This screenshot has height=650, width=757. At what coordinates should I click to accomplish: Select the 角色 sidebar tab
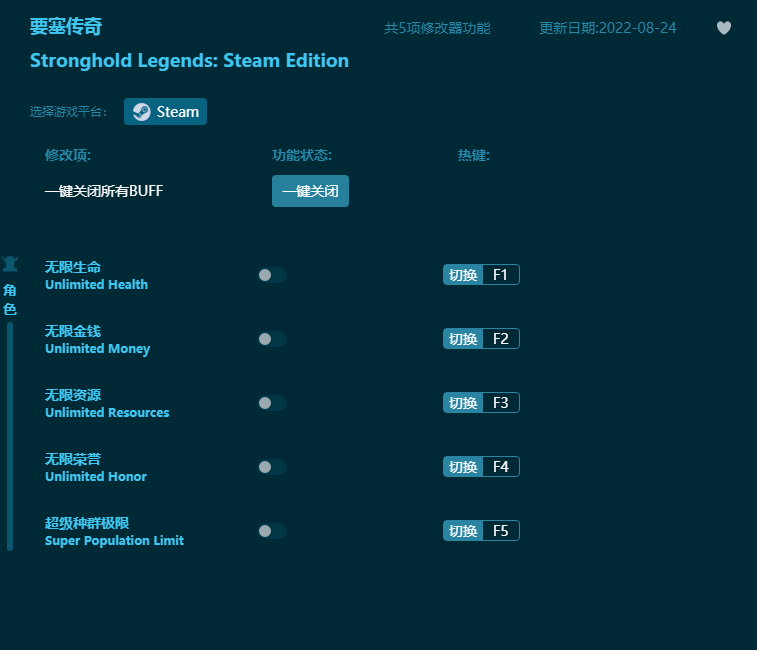coord(10,299)
